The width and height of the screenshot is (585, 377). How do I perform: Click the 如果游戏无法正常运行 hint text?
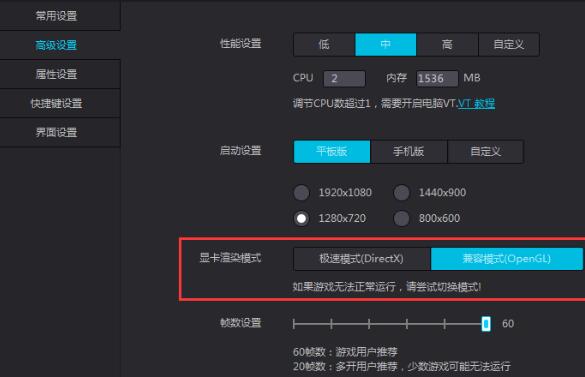coord(387,287)
